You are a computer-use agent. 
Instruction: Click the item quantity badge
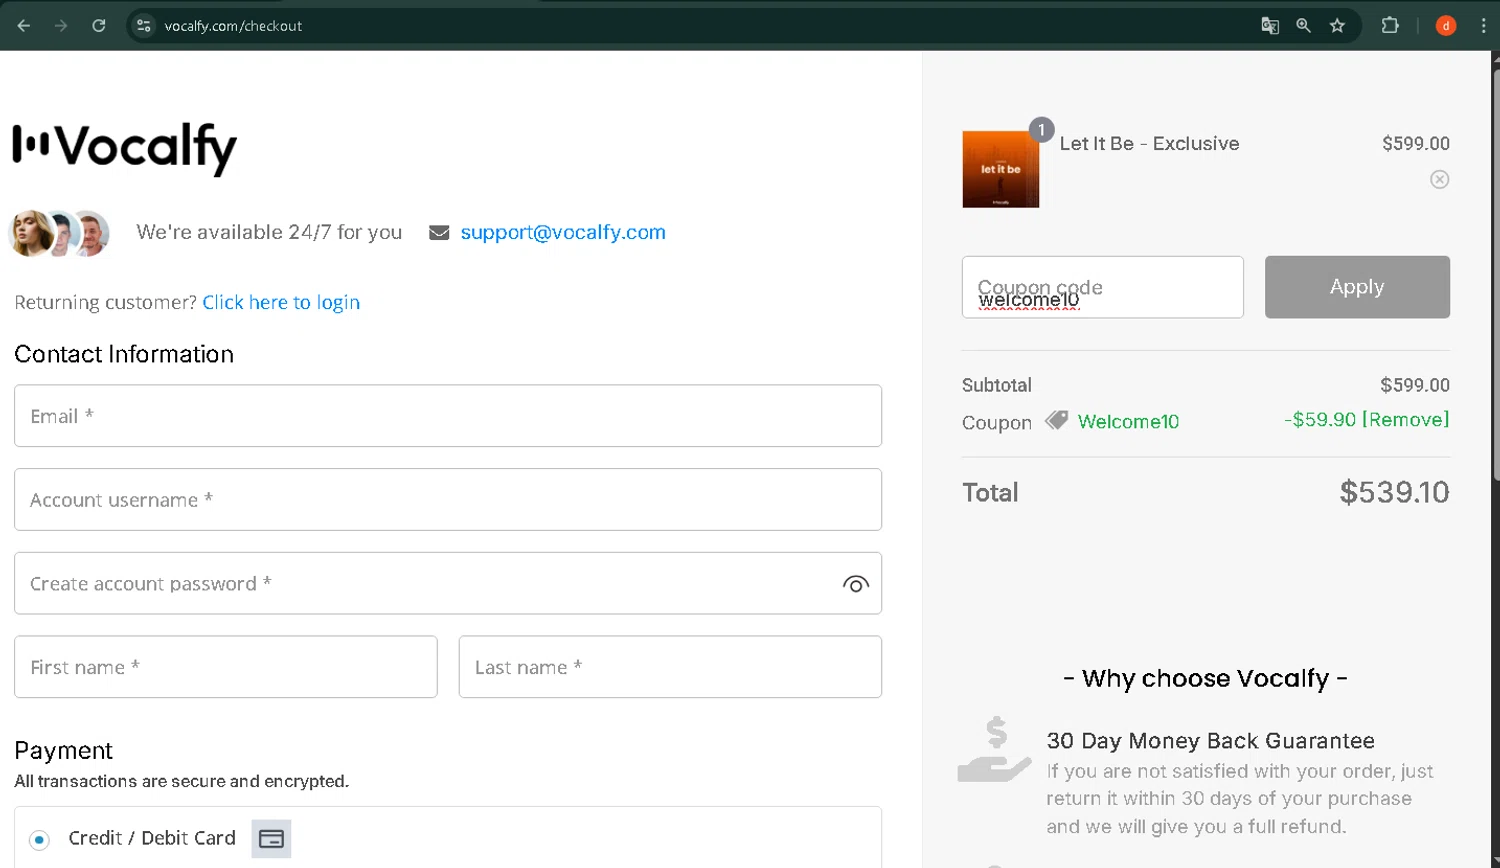tap(1041, 130)
